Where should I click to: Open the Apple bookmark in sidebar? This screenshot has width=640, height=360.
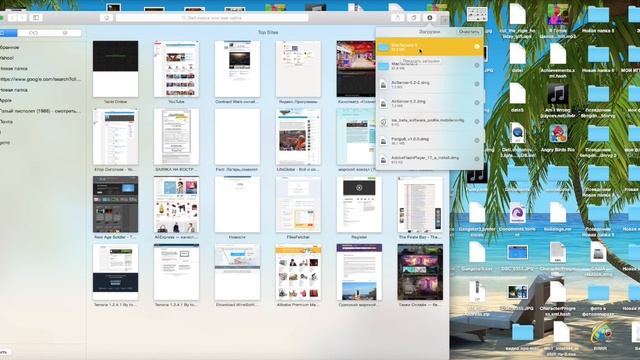pyautogui.click(x=6, y=100)
